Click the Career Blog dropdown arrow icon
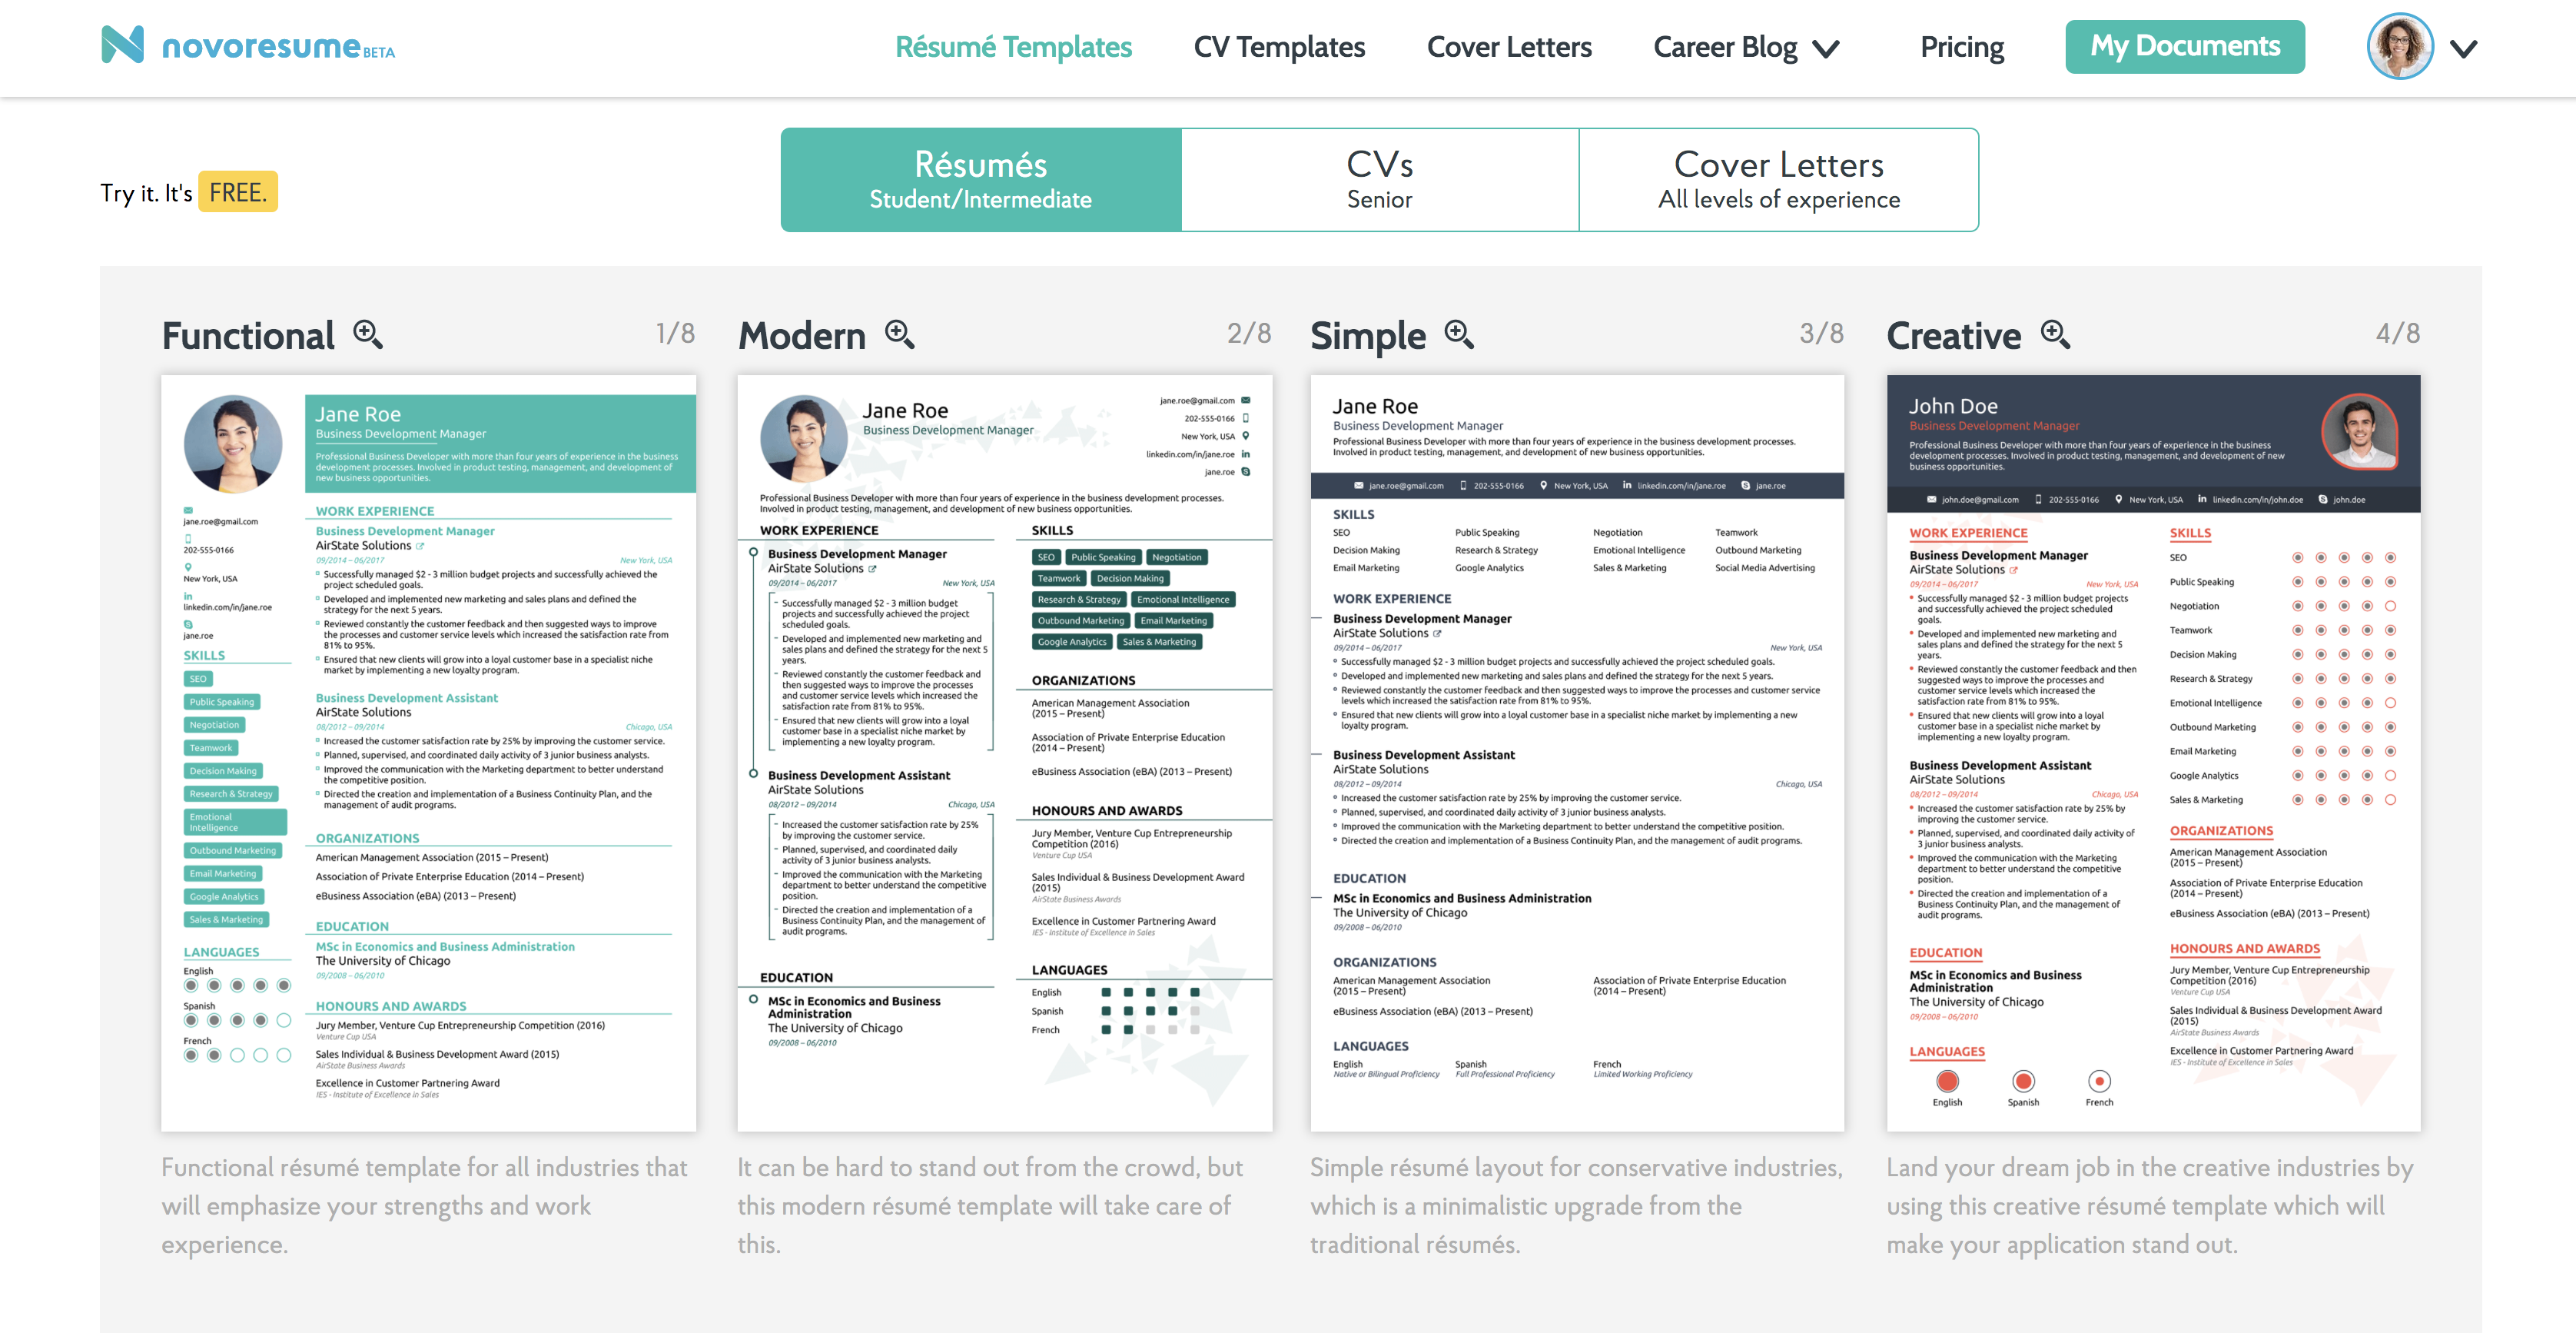Screen dimensions: 2576x1333 point(1832,48)
